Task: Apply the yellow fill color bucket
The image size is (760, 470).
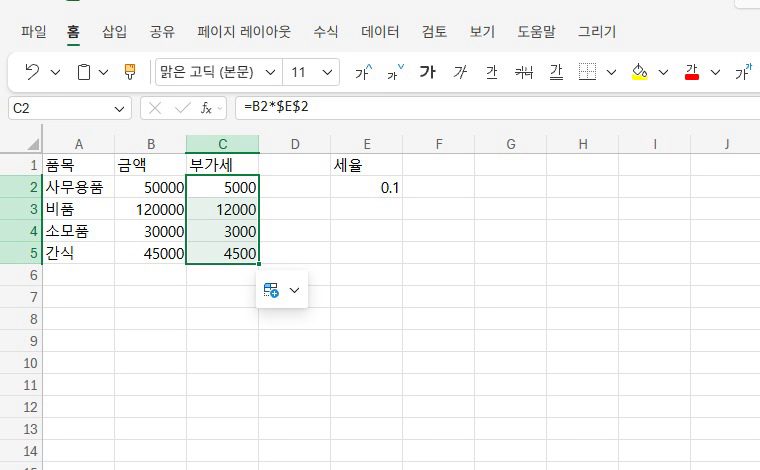Action: click(639, 72)
